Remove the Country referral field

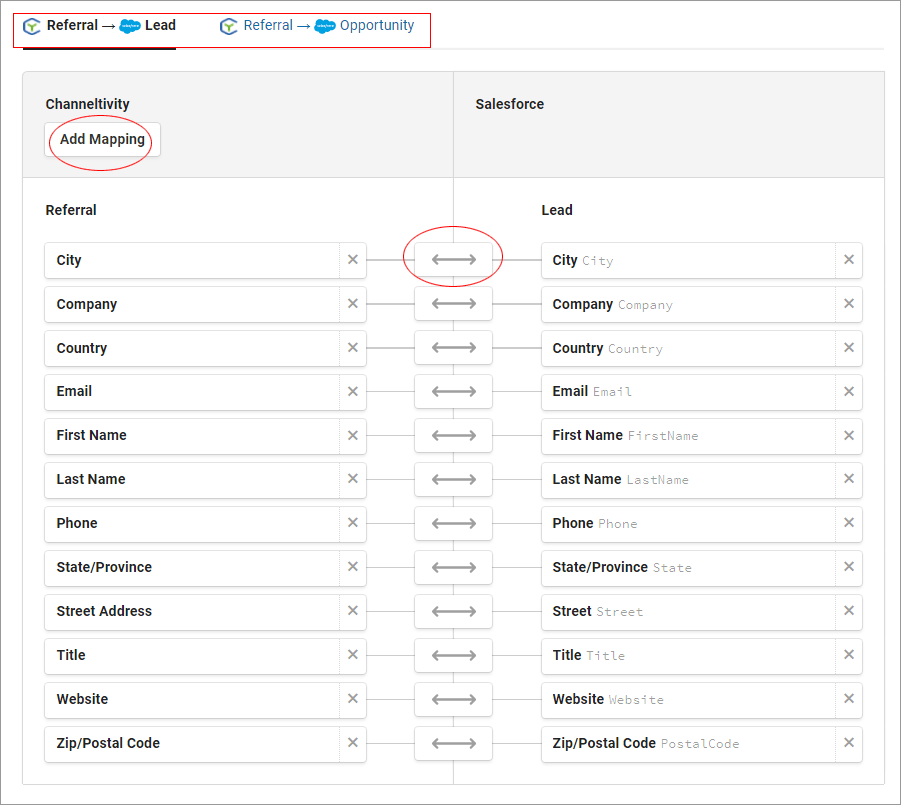pyautogui.click(x=353, y=348)
